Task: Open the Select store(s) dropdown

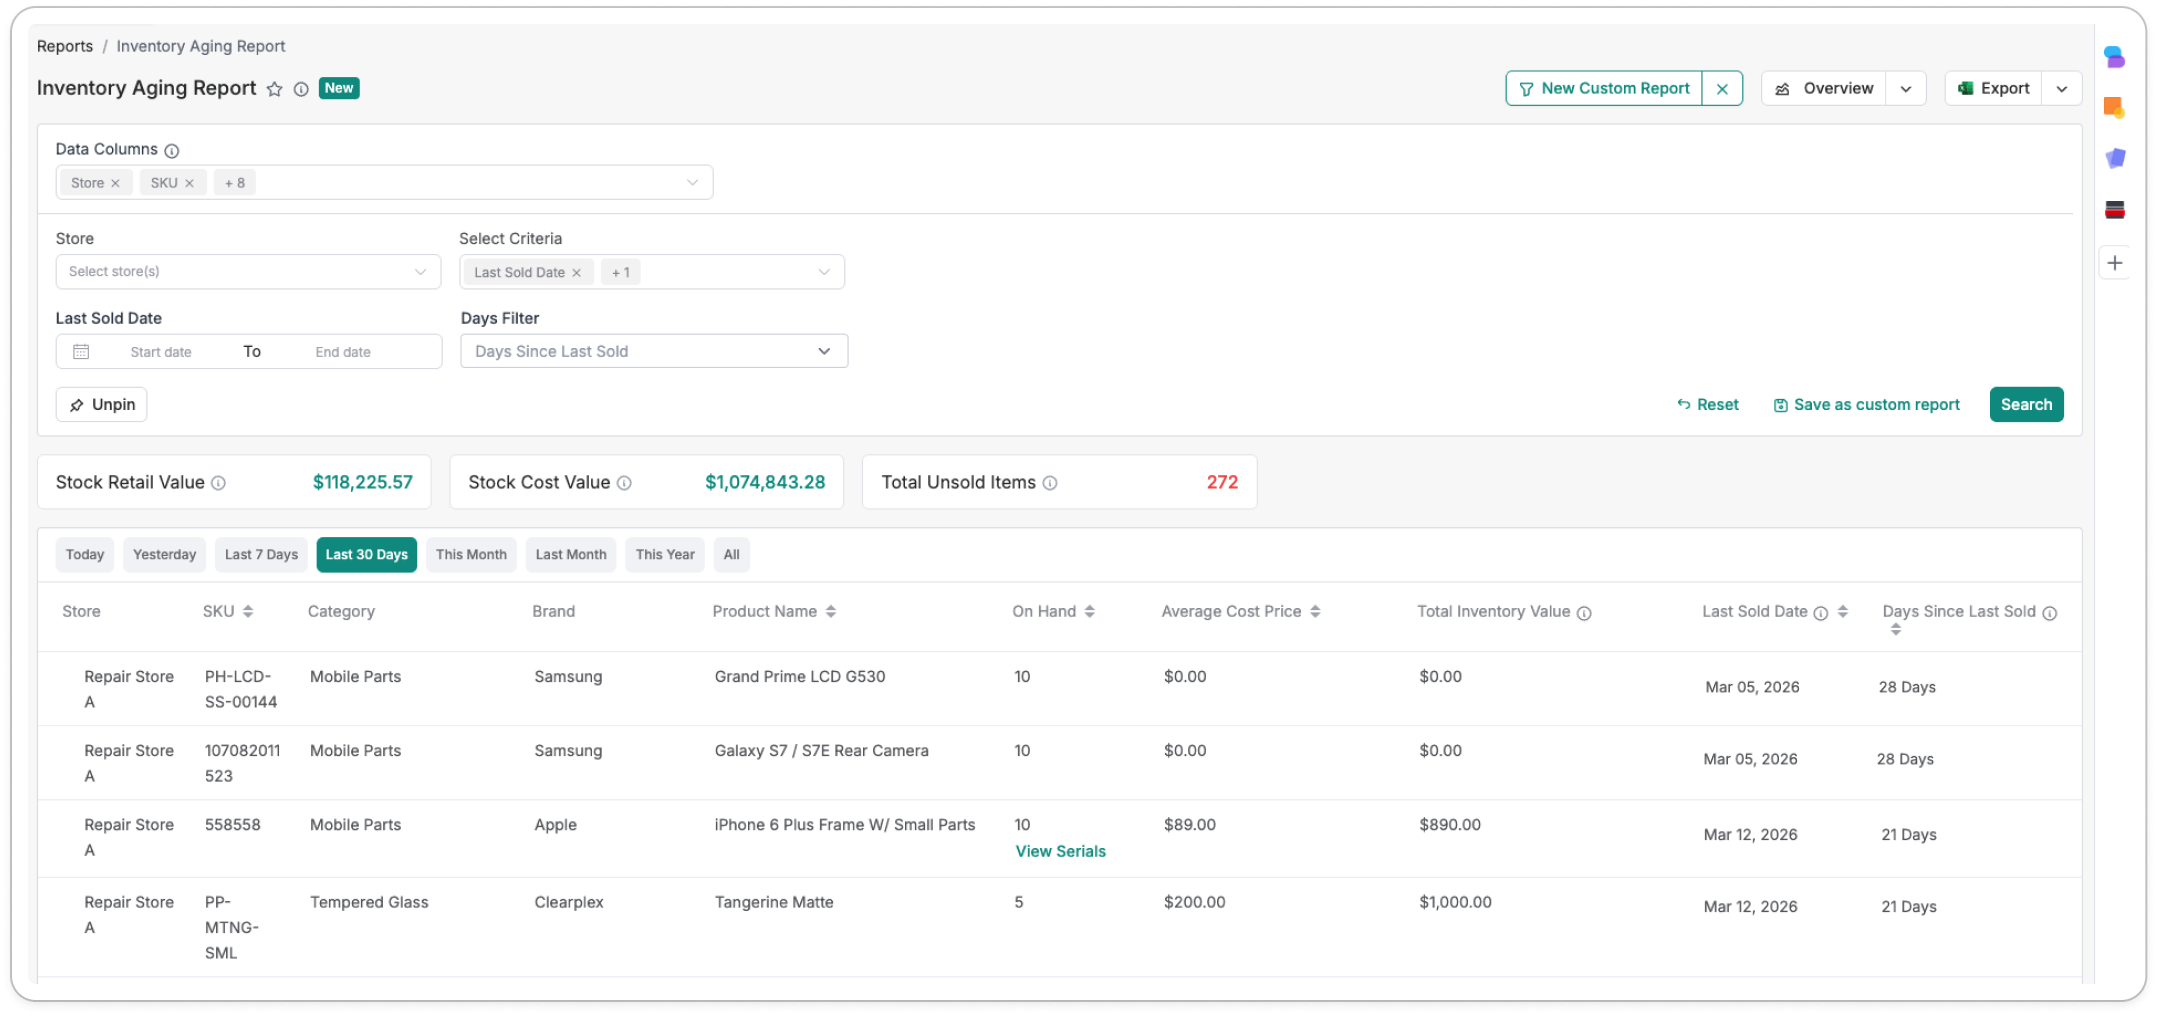Action: point(248,271)
